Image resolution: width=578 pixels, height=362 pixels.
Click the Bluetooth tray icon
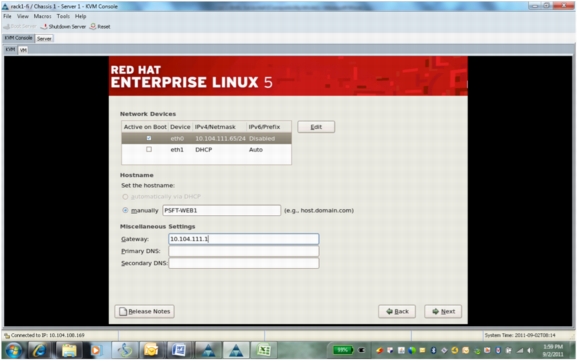coord(434,351)
